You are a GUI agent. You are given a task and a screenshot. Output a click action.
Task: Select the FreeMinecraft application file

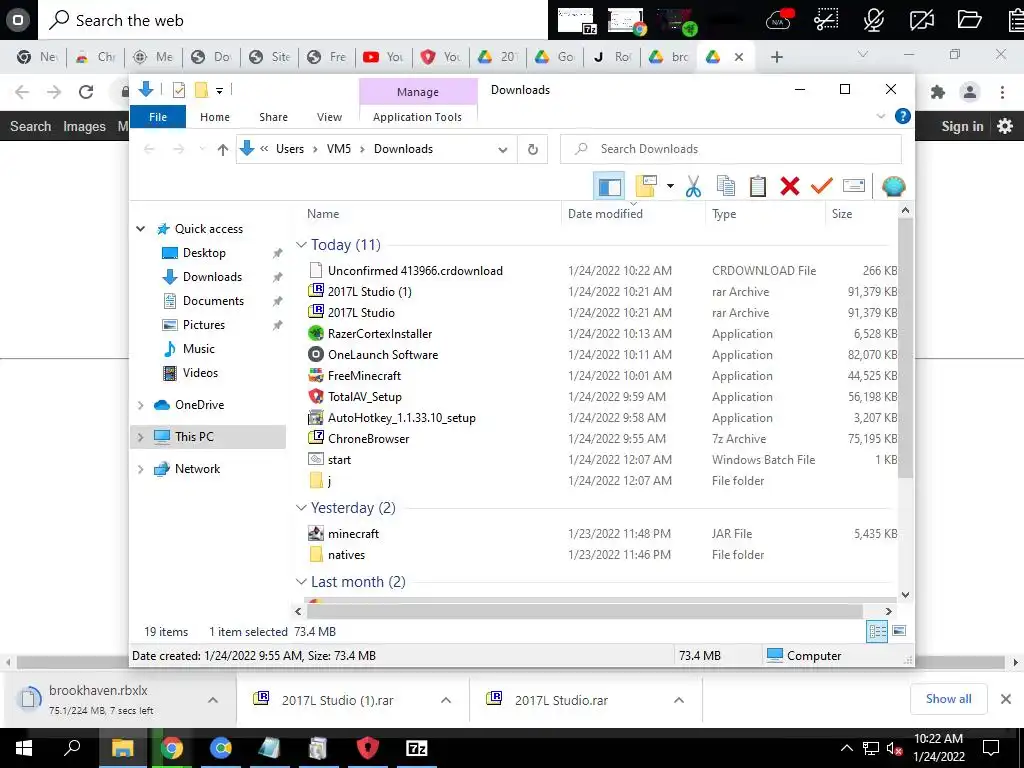[364, 376]
